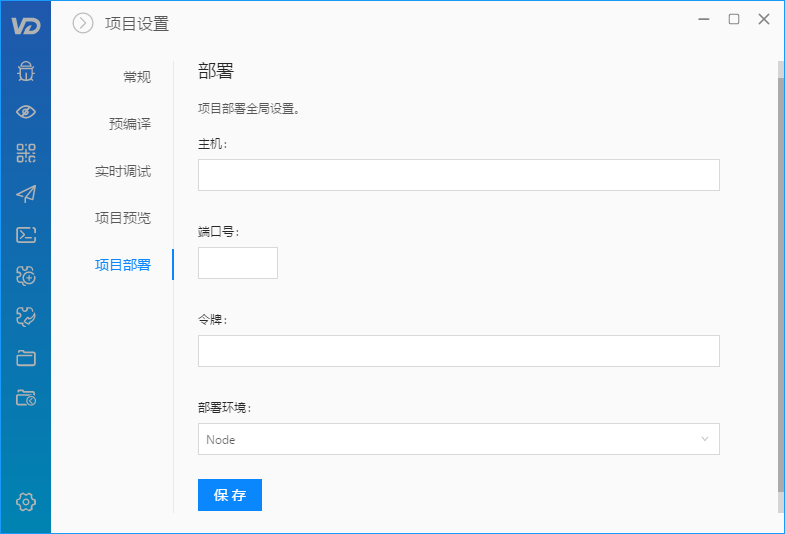Open the settings gear icon
This screenshot has width=785, height=534.
26,501
